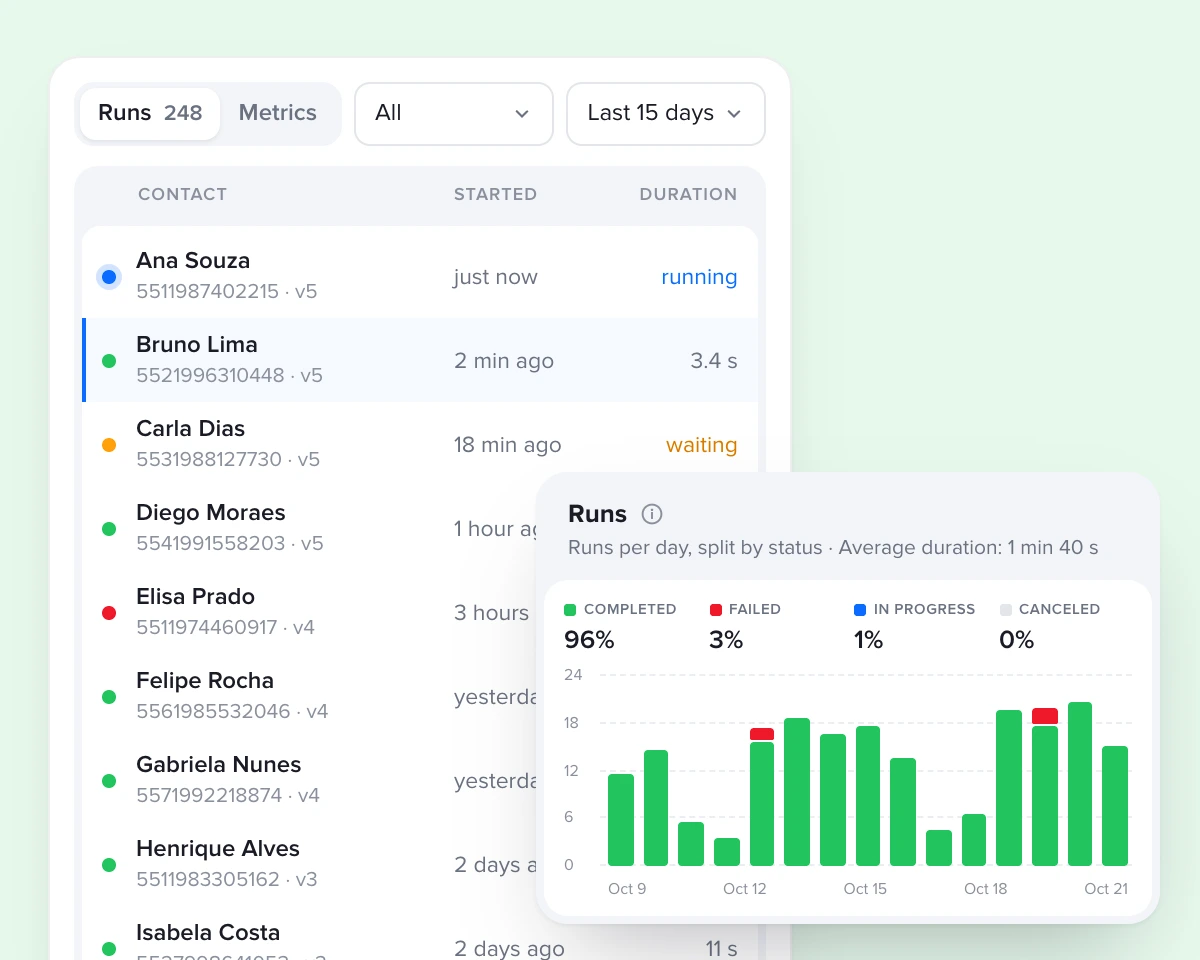Click the '18 min ago' started time
The image size is (1200, 960).
click(x=508, y=445)
